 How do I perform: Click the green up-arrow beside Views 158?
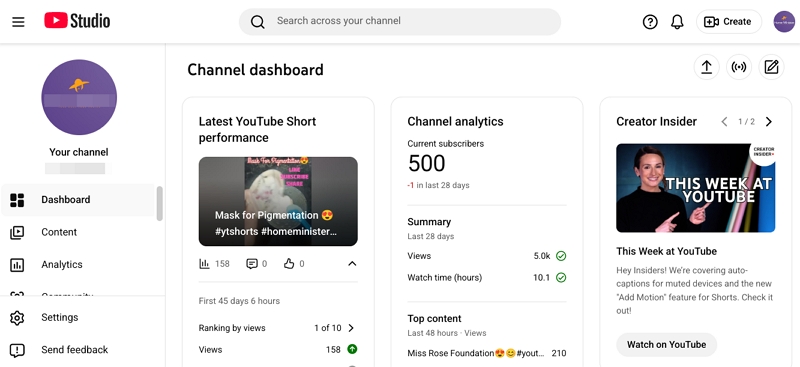click(352, 349)
